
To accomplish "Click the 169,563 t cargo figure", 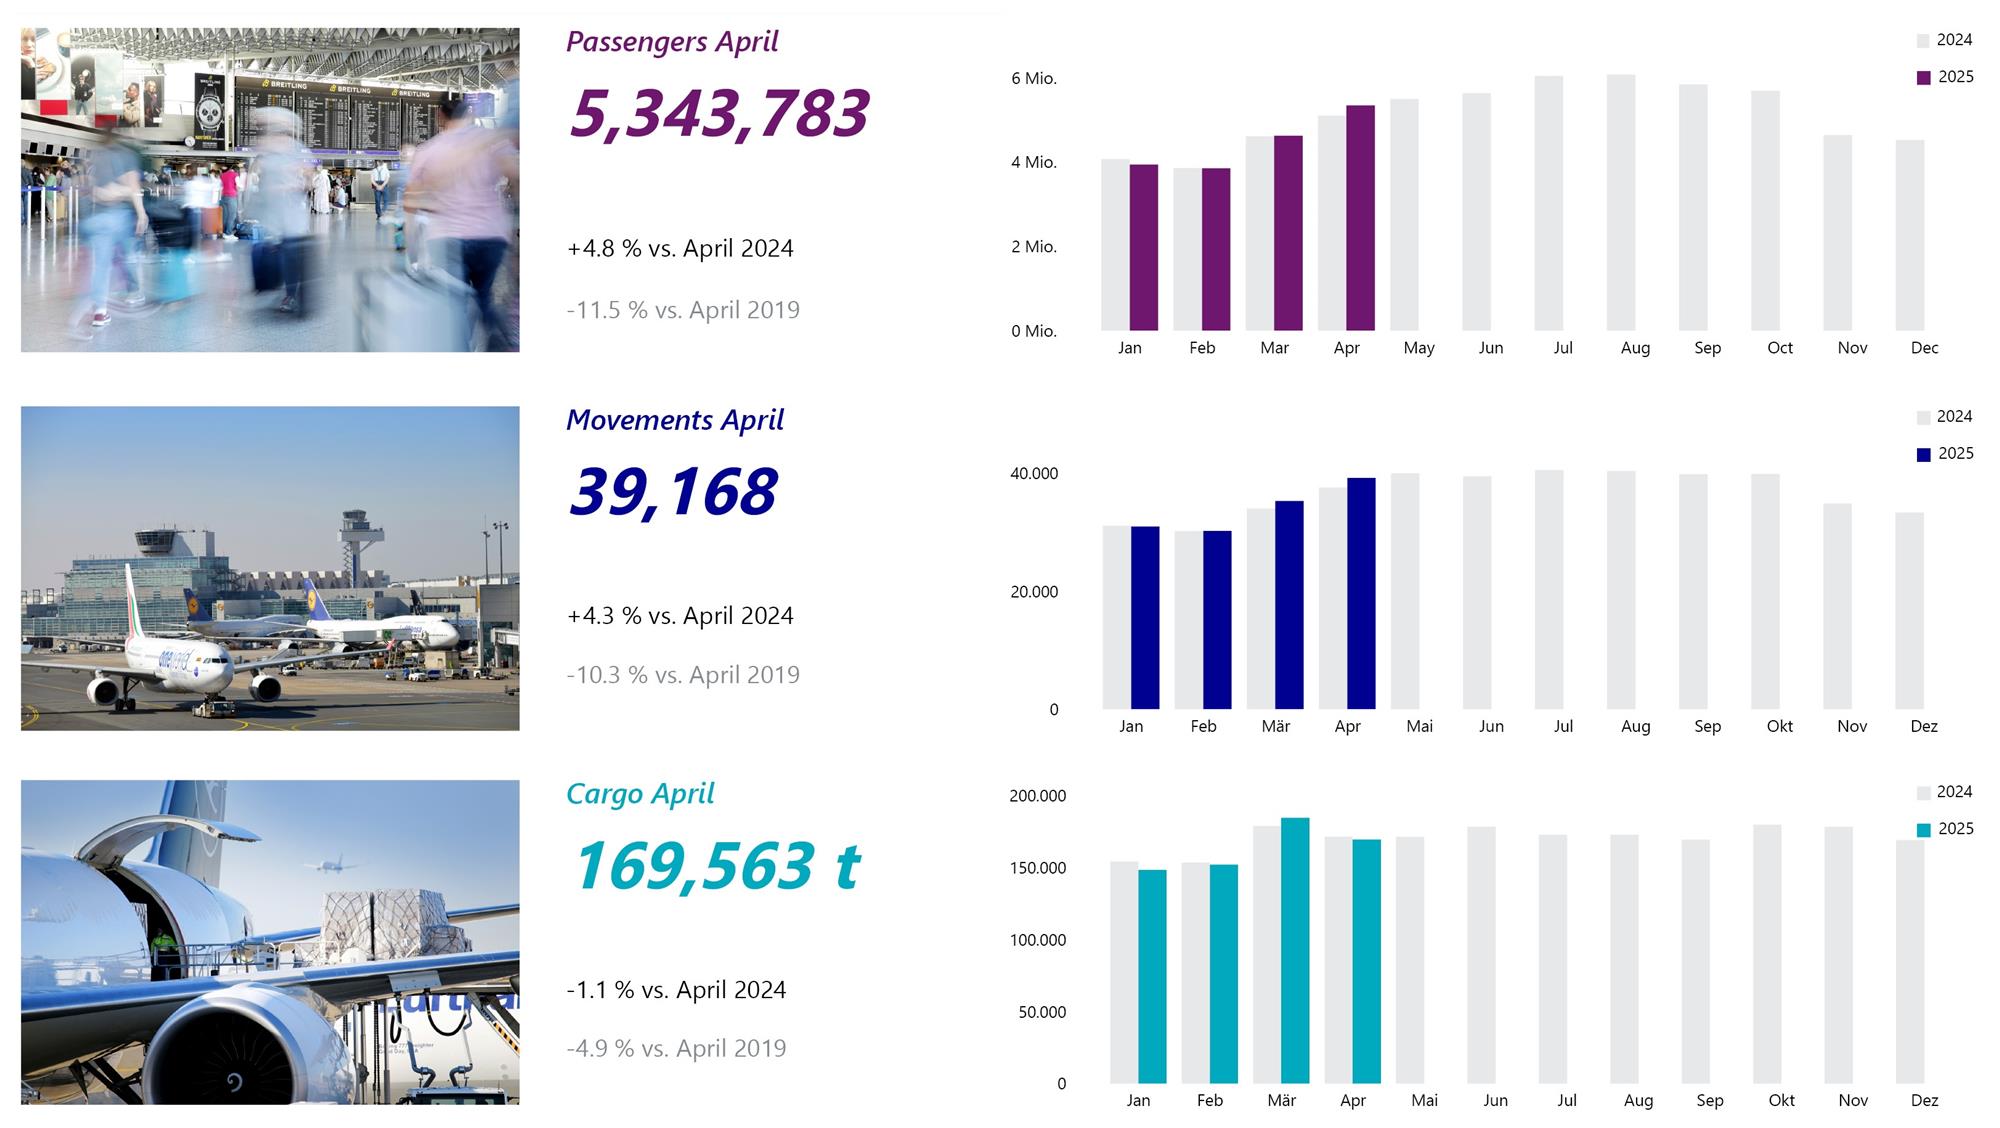I will click(x=716, y=866).
